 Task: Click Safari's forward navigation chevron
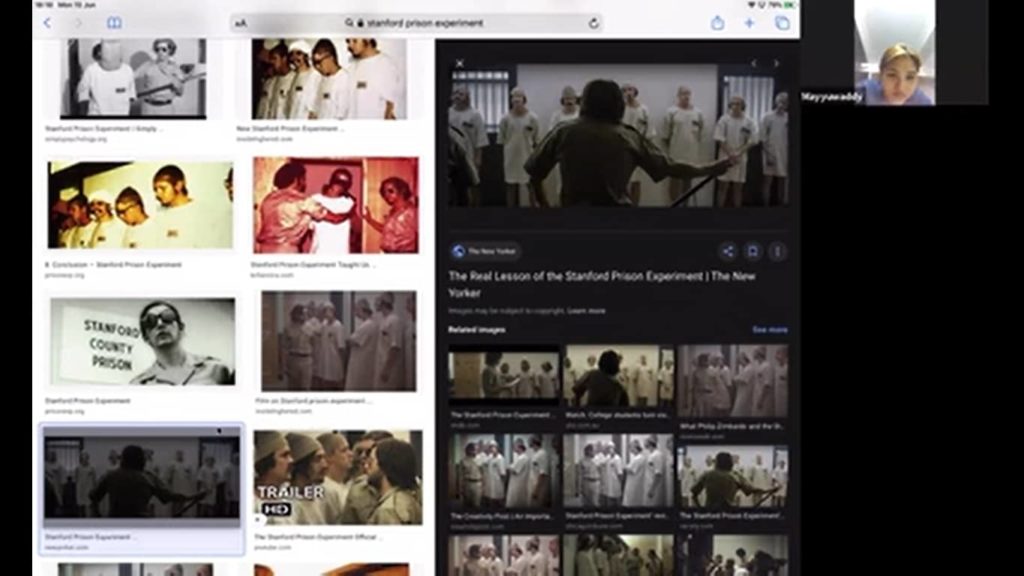point(78,23)
